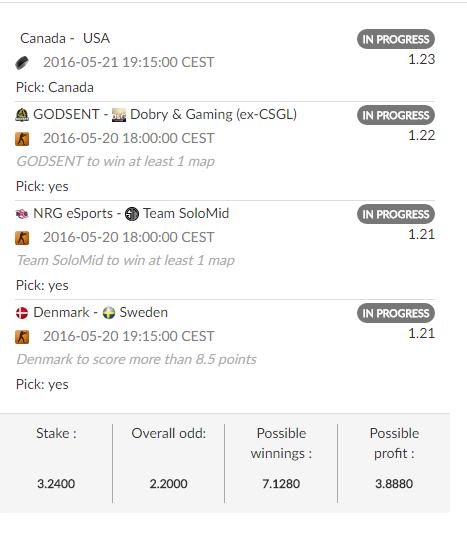Click the GODSENT team logo
Viewport: 467px width, 541px height.
(x=22, y=115)
